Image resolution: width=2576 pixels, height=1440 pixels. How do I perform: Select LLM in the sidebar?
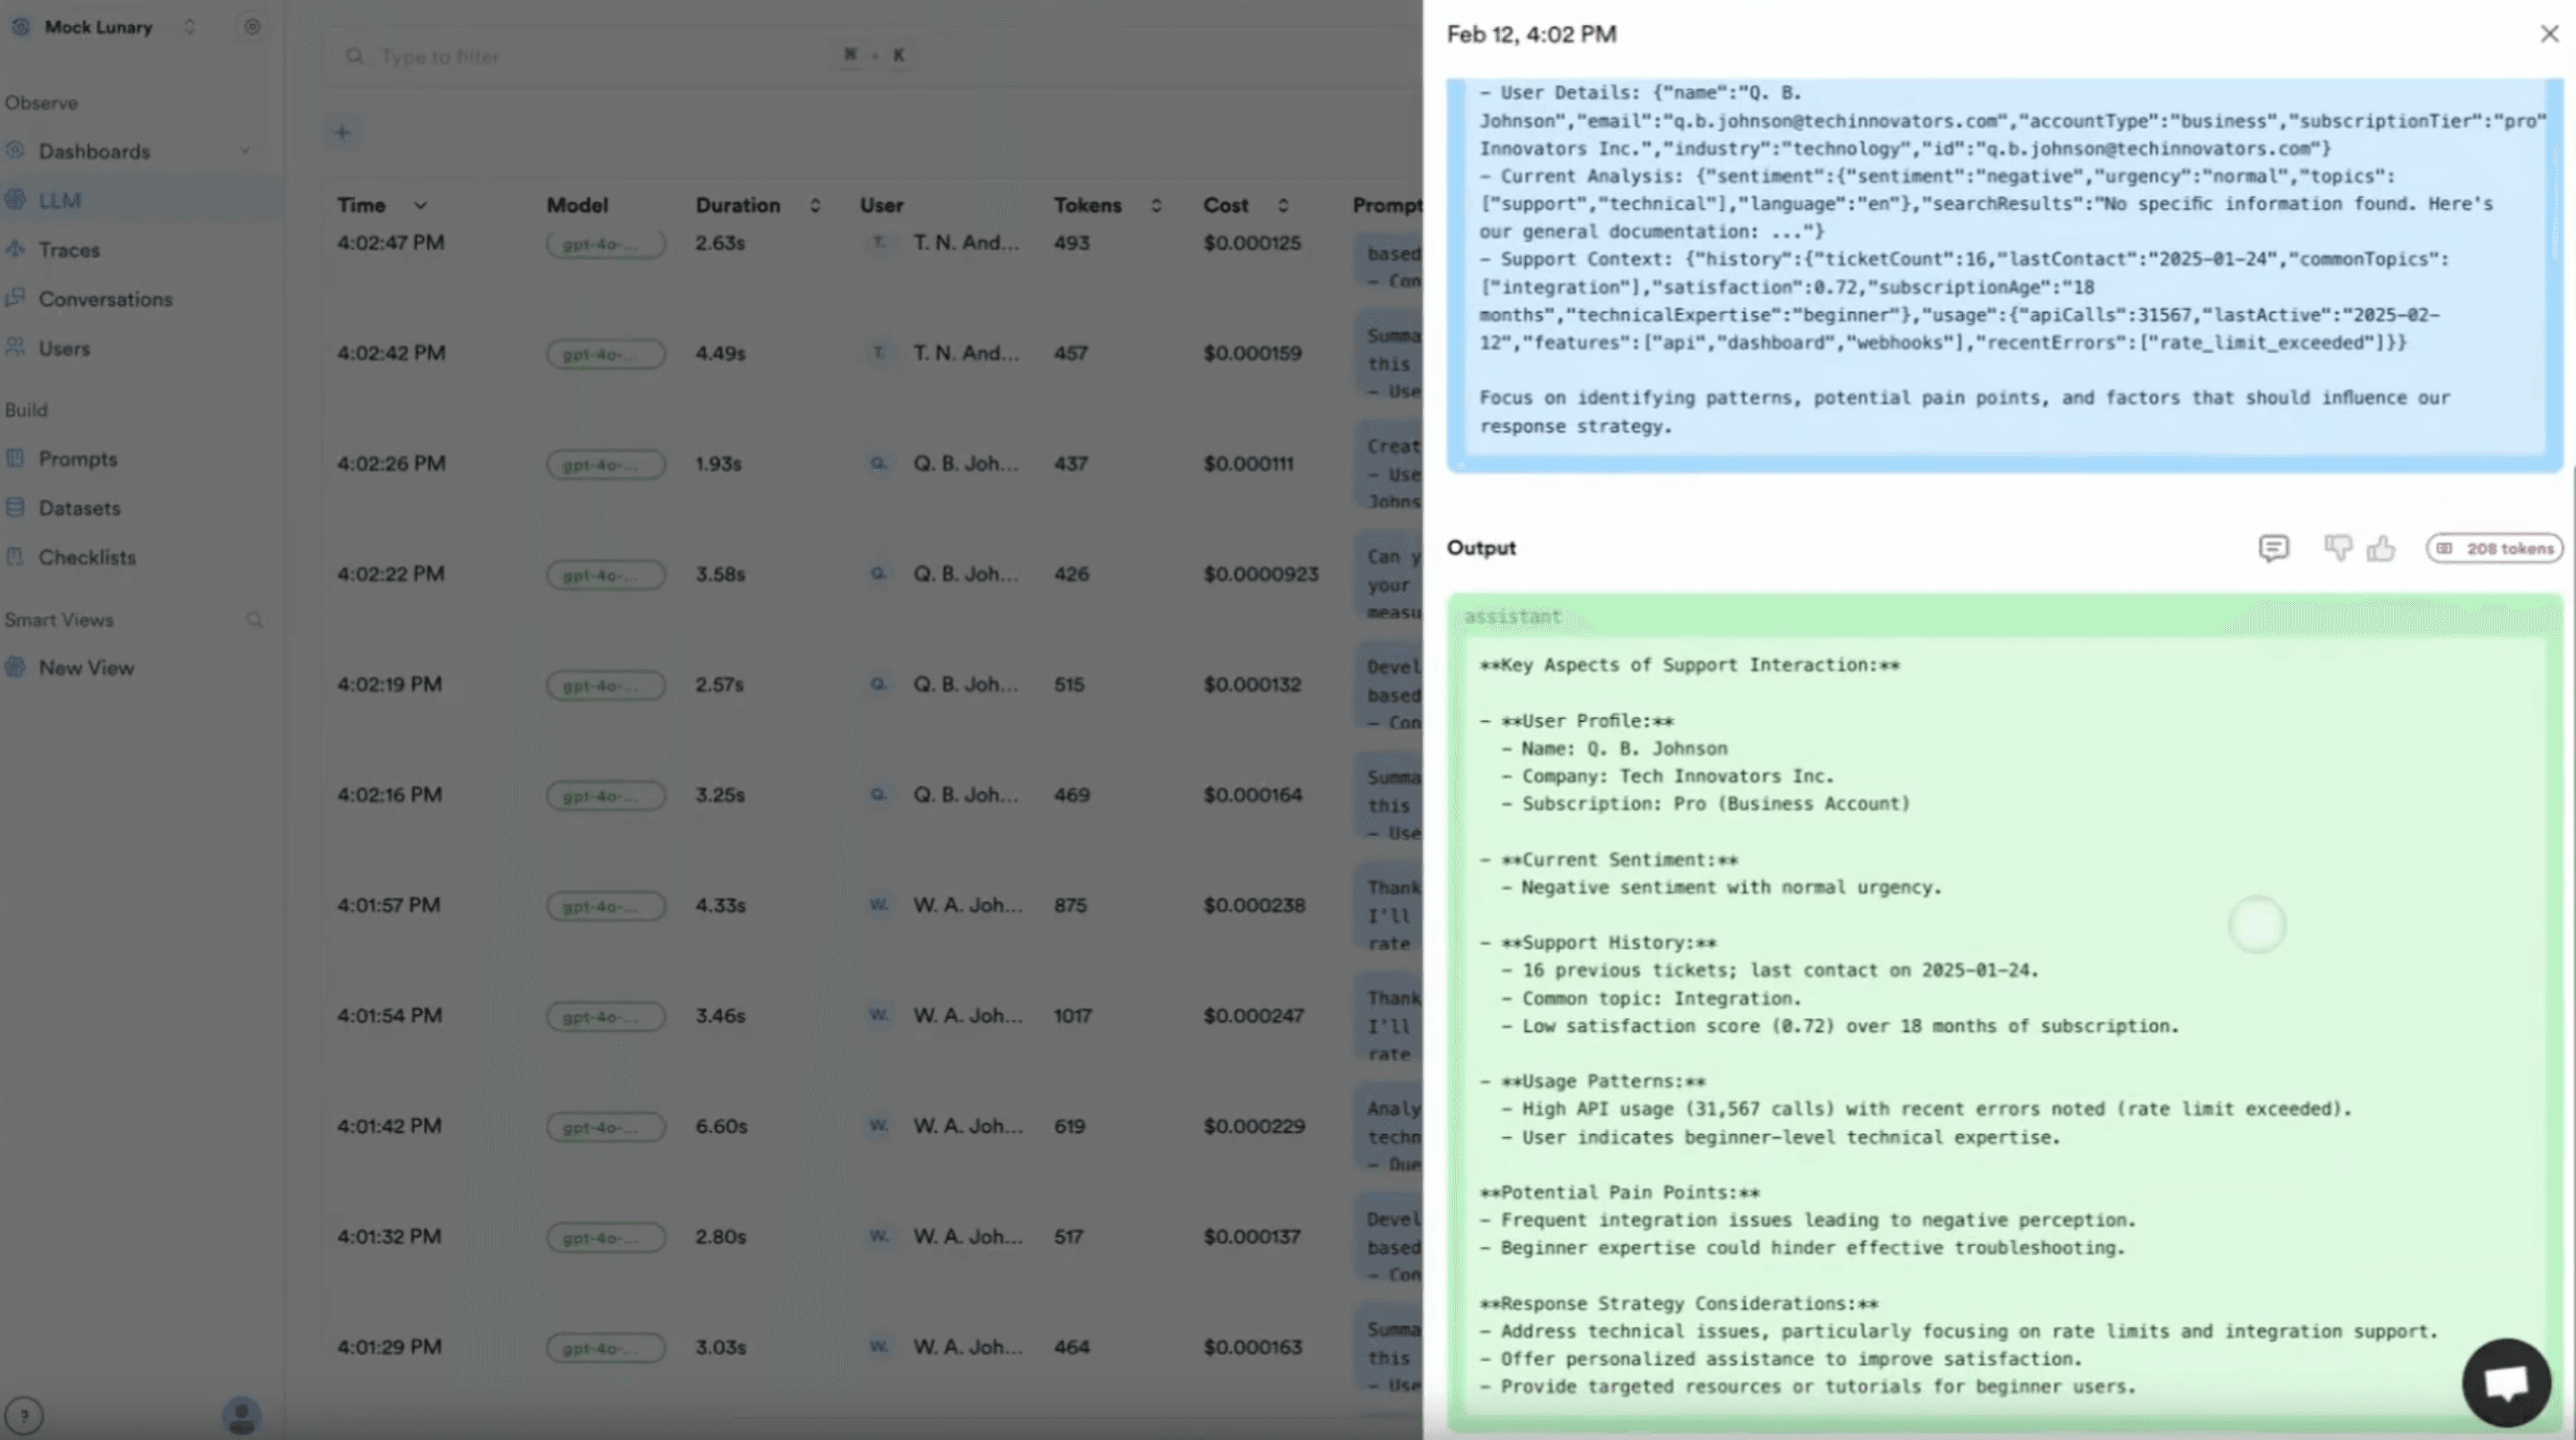59,200
